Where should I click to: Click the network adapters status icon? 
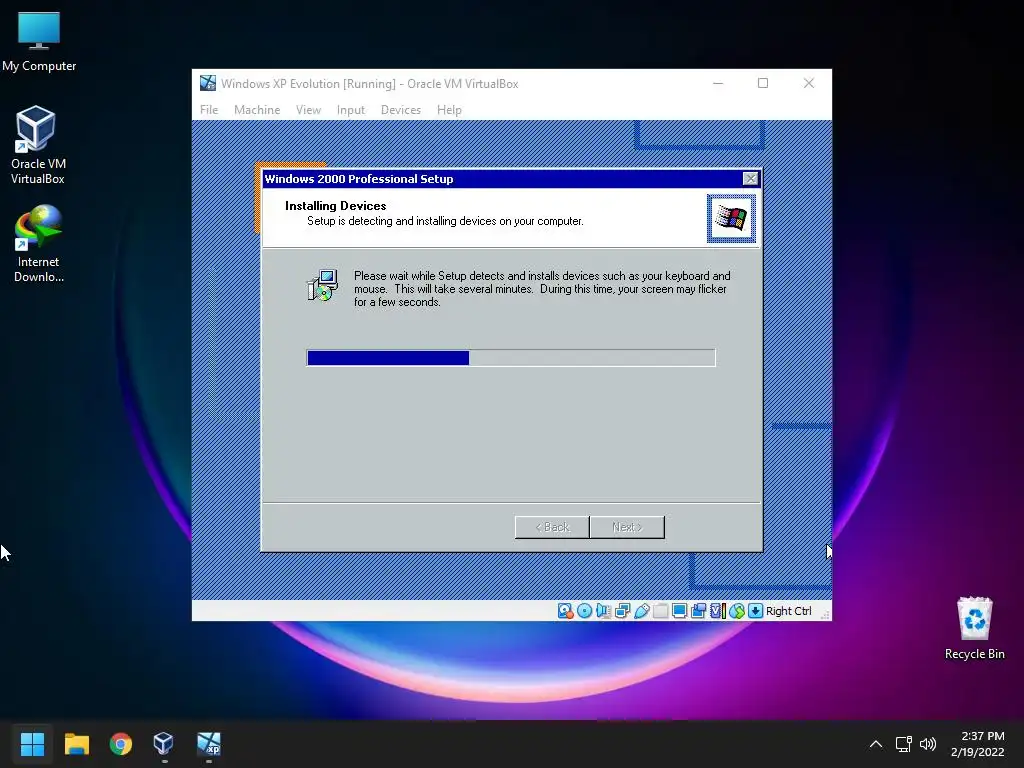[x=622, y=611]
